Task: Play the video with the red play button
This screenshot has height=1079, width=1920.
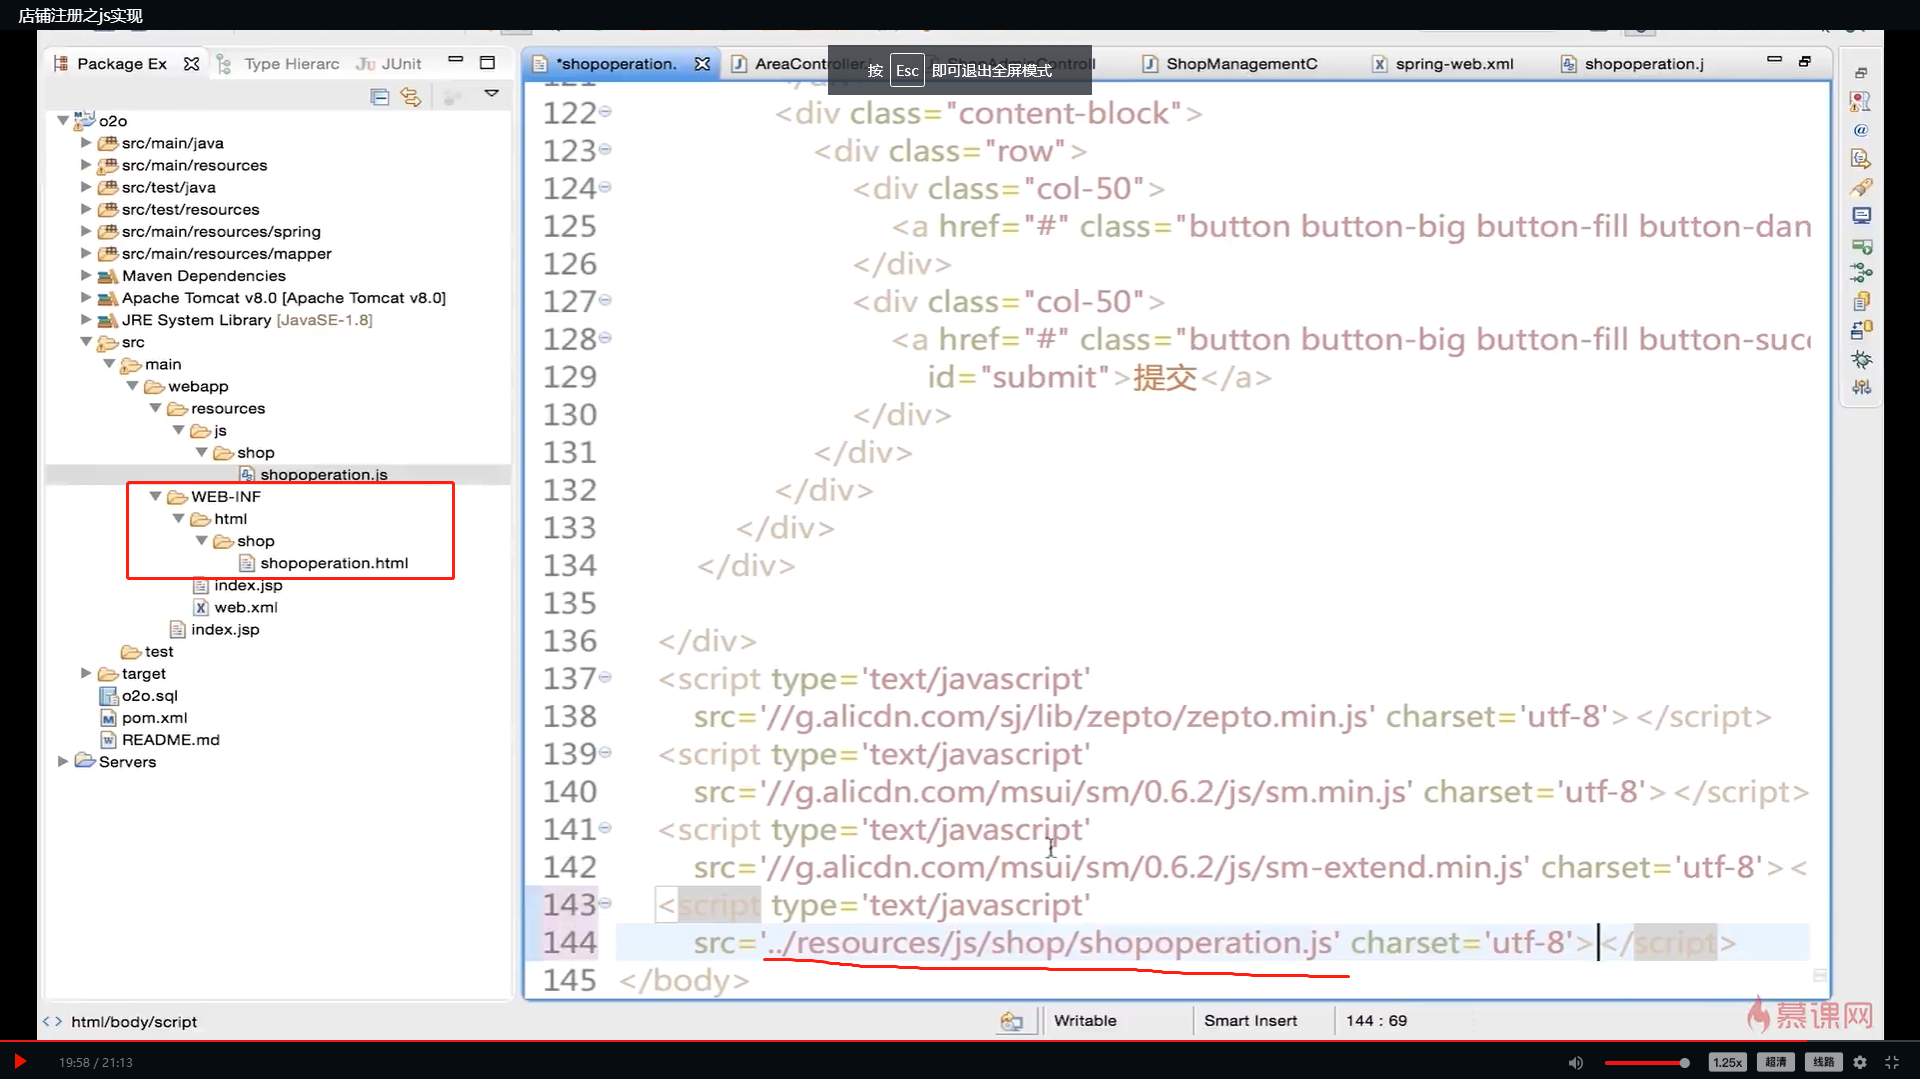Action: point(19,1061)
